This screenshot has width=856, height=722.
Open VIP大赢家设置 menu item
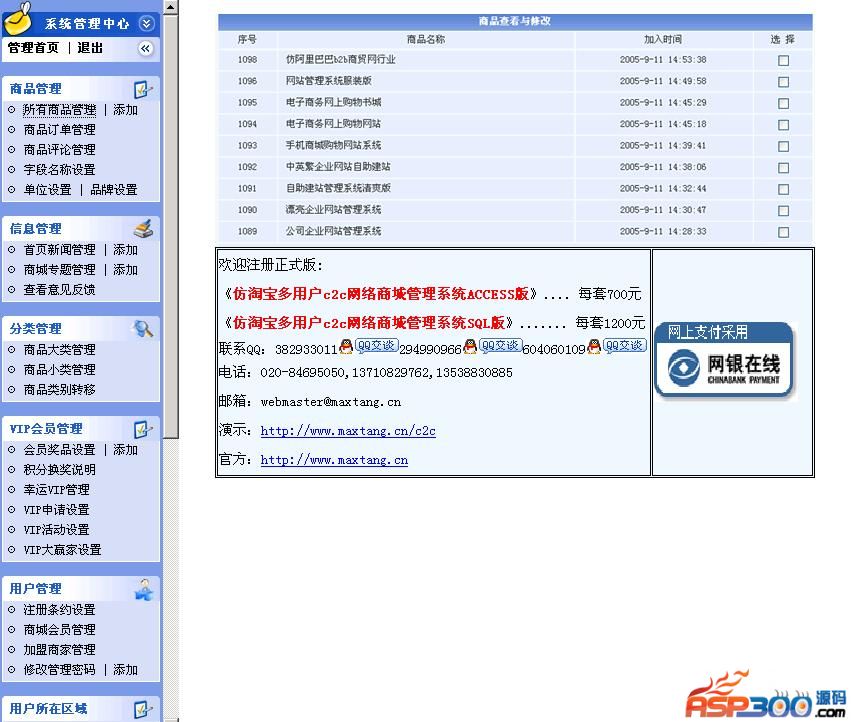[x=62, y=550]
